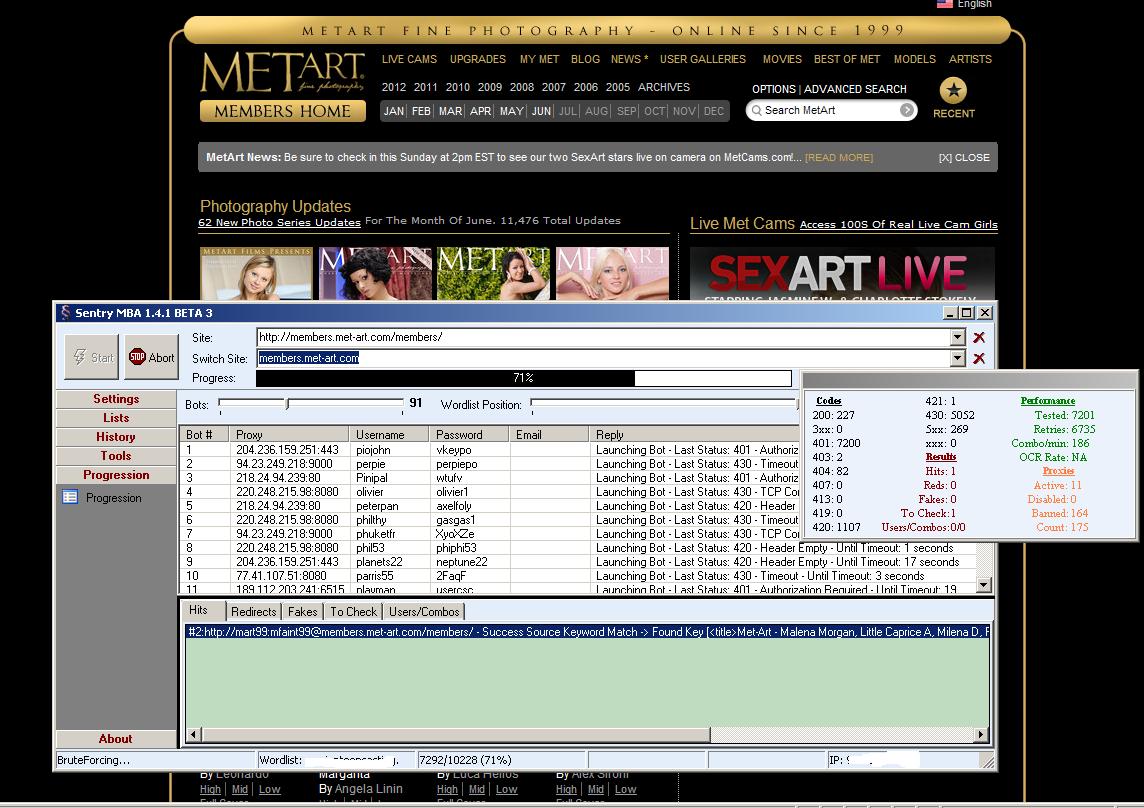Click the search go arrow in Search MetArt
This screenshot has height=808, width=1144.
click(x=907, y=110)
